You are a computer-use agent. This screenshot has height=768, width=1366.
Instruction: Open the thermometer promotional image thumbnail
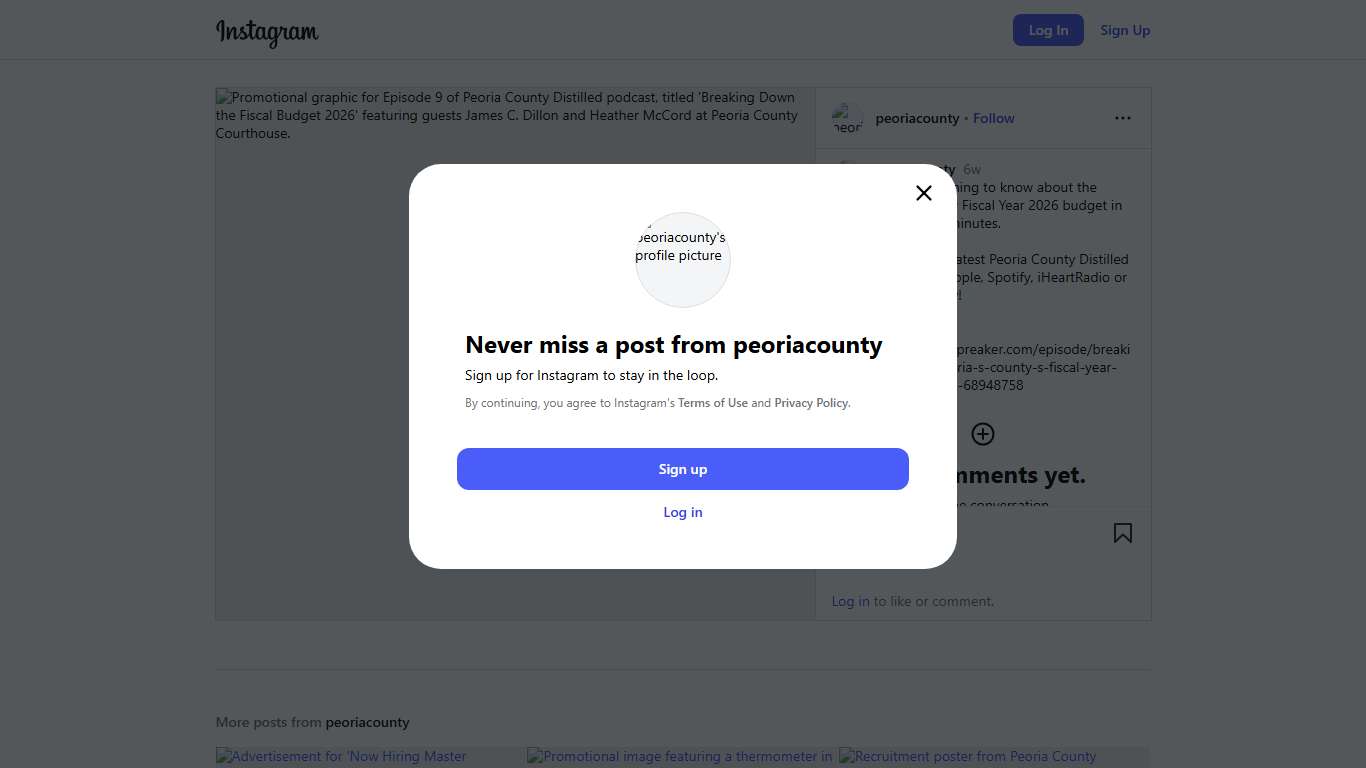pos(682,757)
